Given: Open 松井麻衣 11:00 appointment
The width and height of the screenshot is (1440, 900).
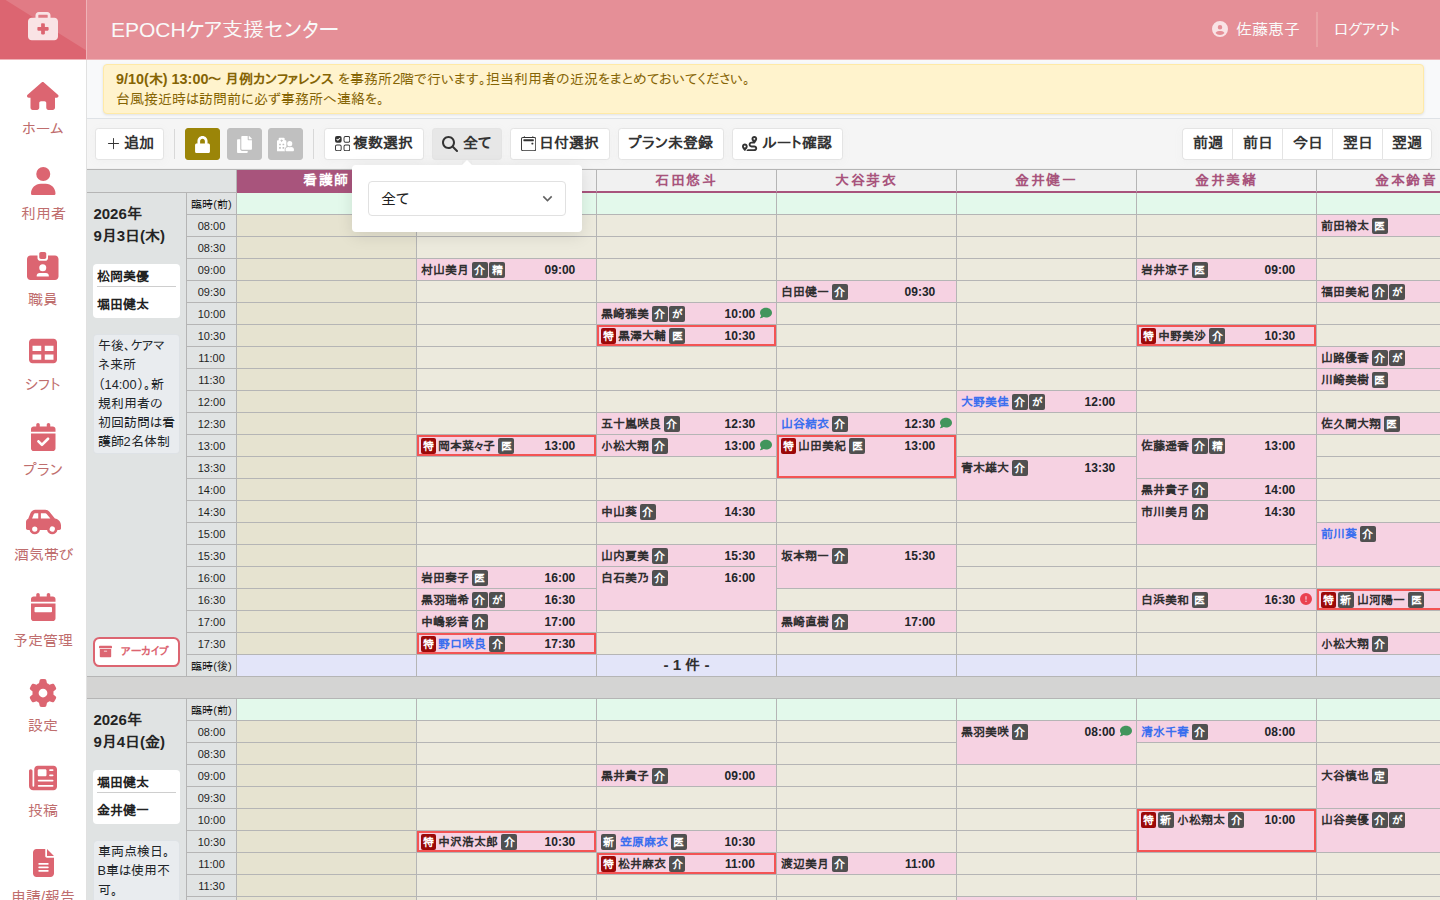Looking at the screenshot, I should 686,864.
